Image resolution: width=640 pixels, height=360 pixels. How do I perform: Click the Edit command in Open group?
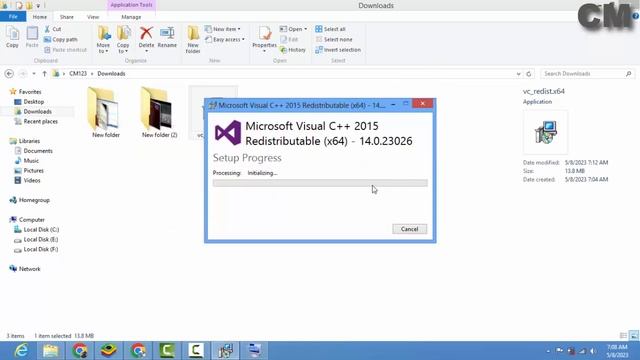[289, 40]
